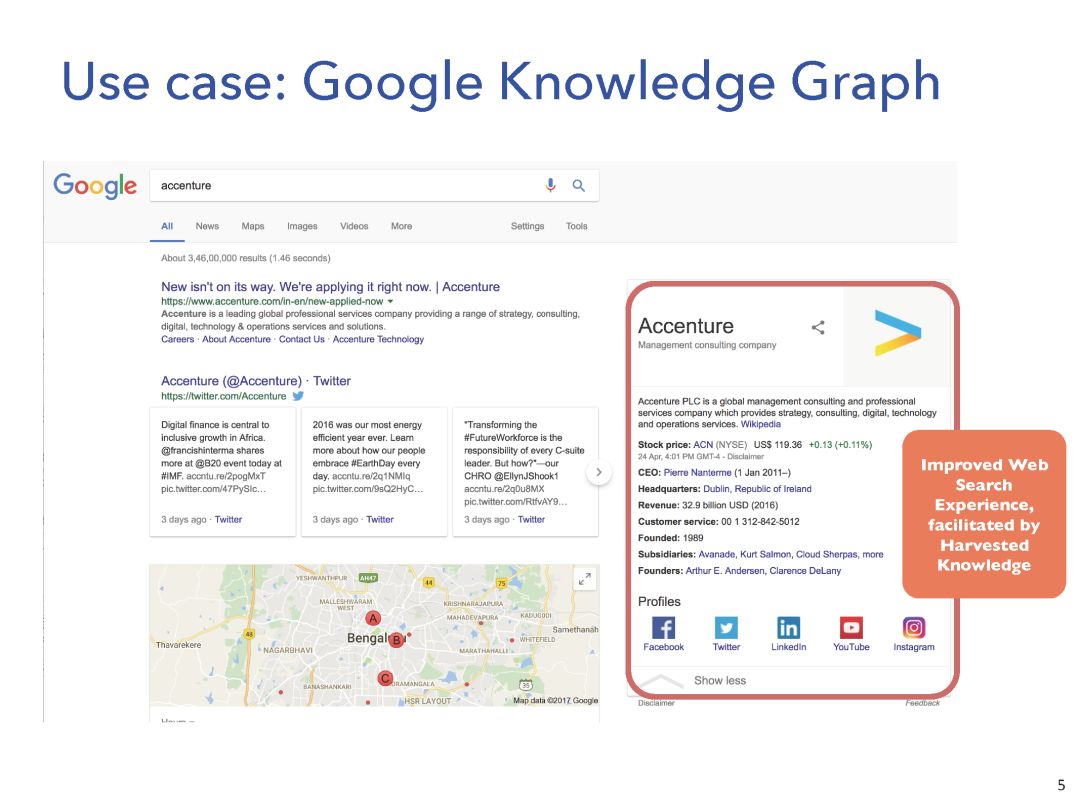Click the Disclaimer link below the panel

coord(656,703)
